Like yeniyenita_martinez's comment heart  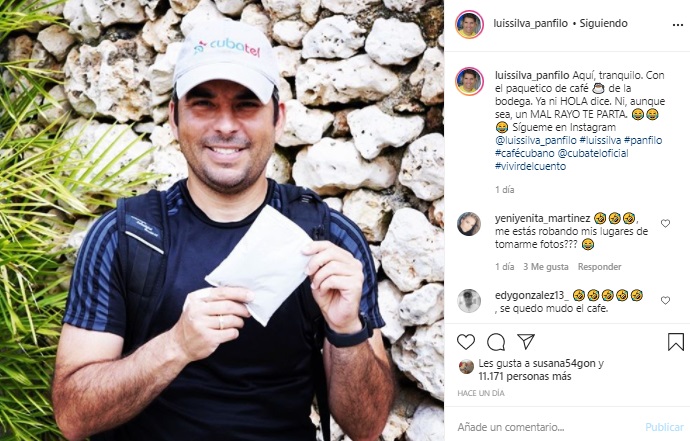click(665, 224)
